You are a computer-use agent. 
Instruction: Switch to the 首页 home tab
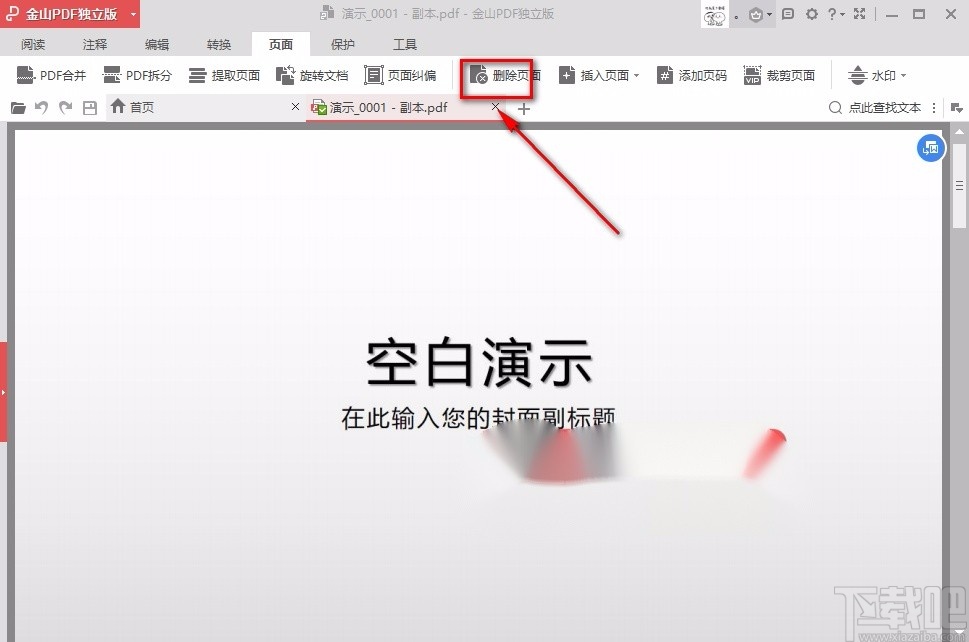point(143,107)
